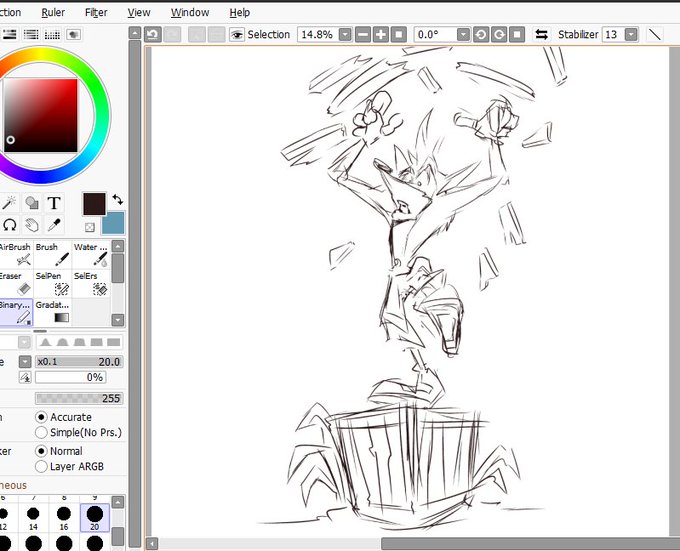
Task: Select the Text tool
Action: point(54,202)
